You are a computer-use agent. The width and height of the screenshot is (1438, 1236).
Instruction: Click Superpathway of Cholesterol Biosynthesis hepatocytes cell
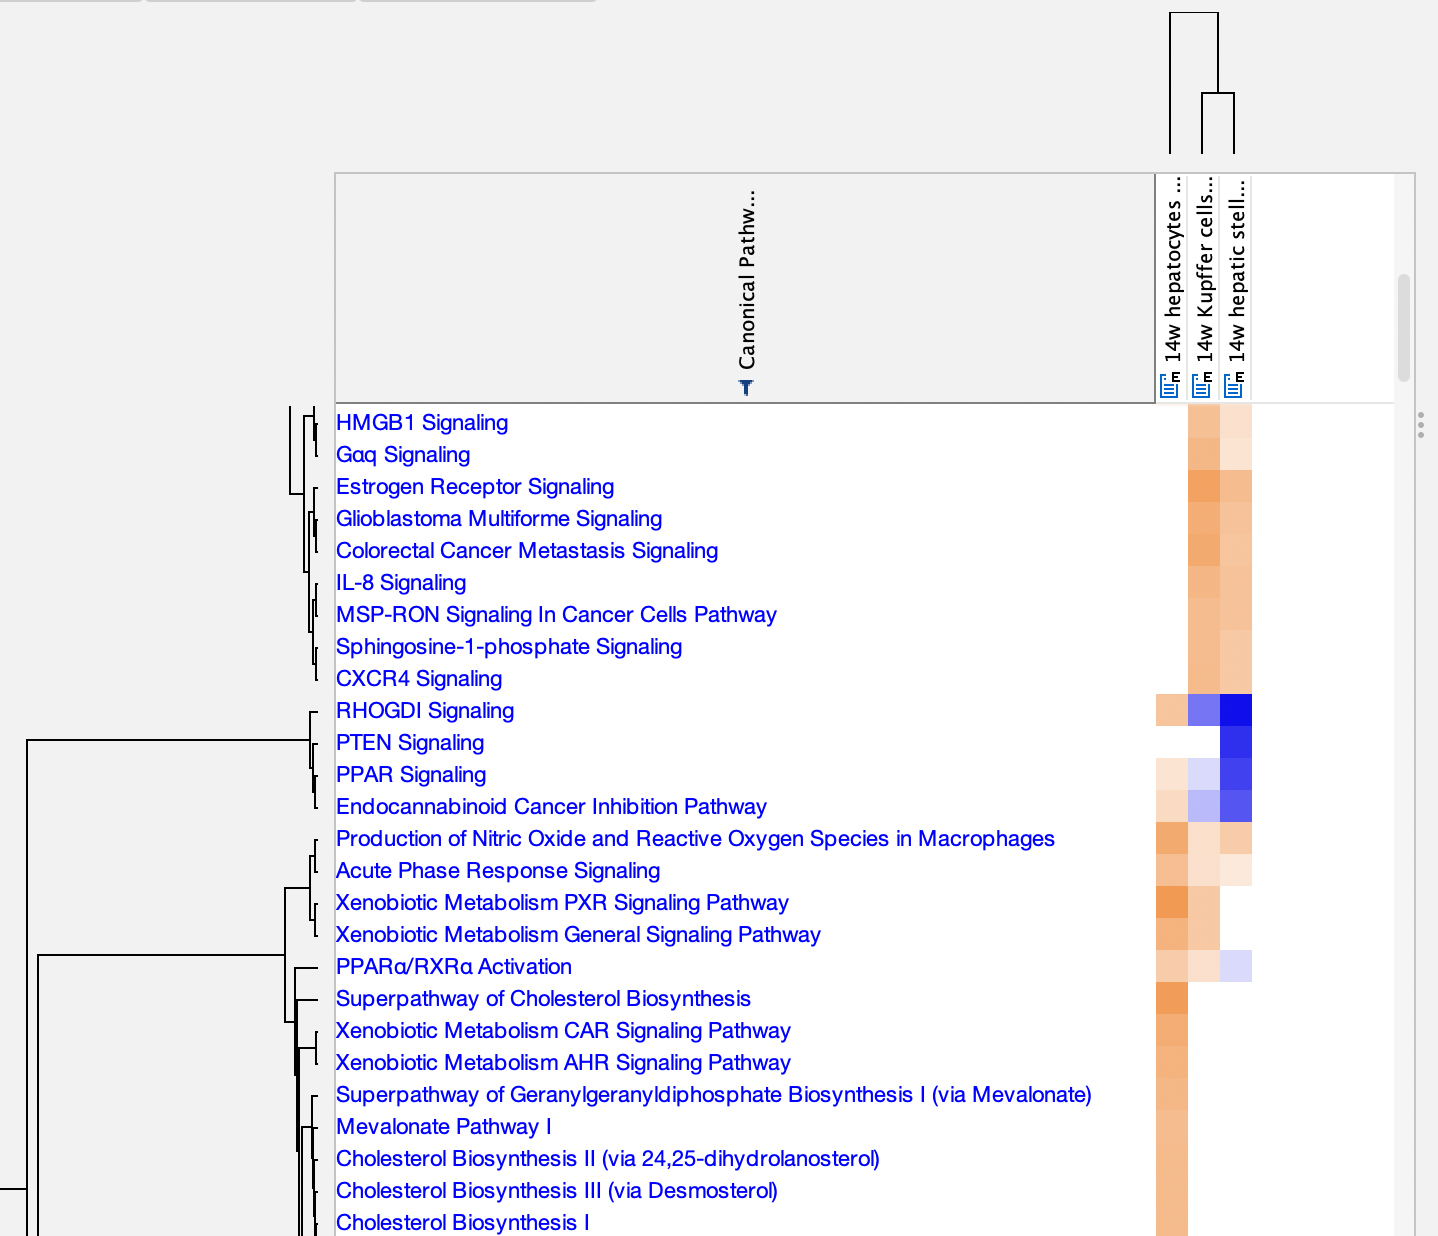(1172, 998)
